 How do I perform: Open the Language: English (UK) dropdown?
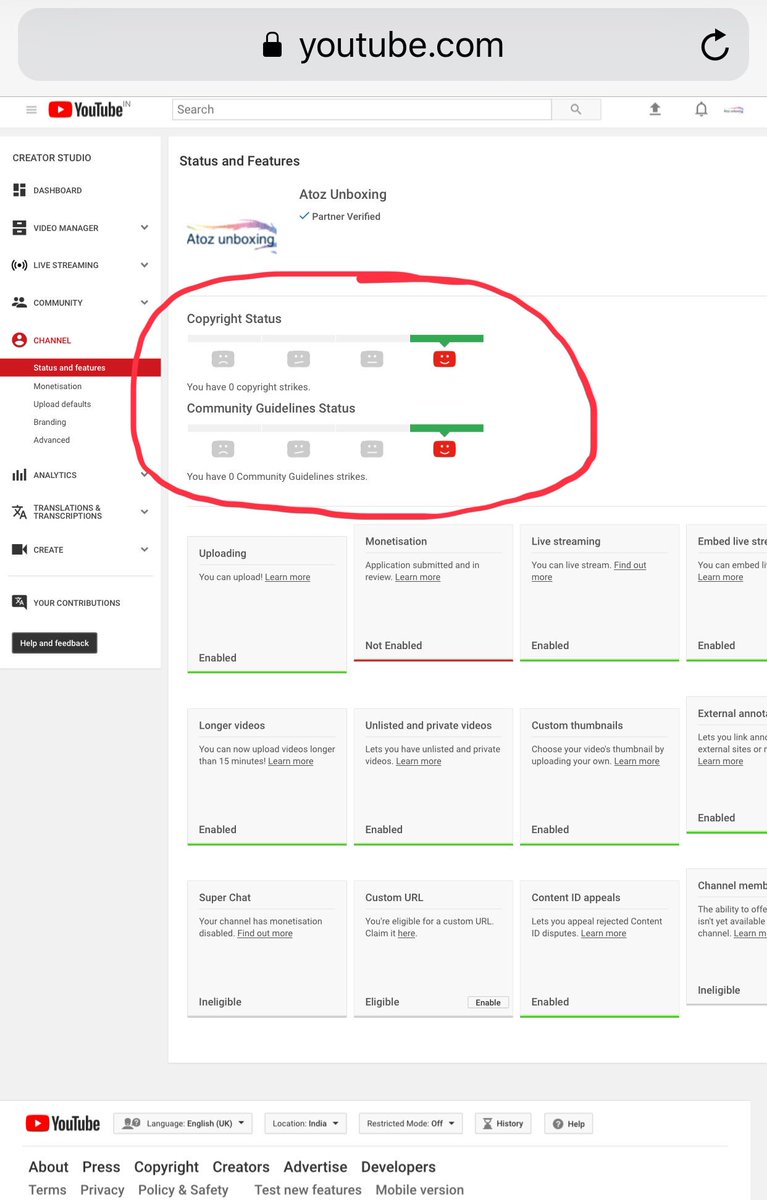[183, 1124]
